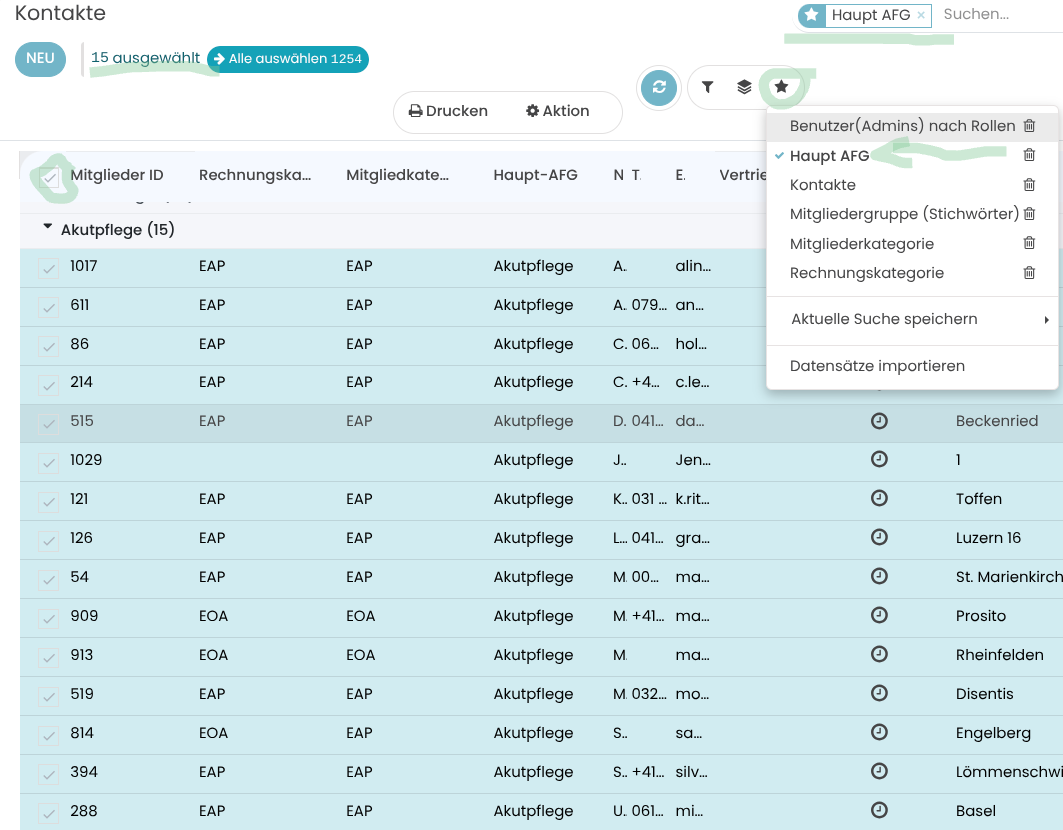This screenshot has width=1063, height=830.
Task: Delete the Mitgliedergruppe (Stichwörter) favorite
Action: (1029, 214)
